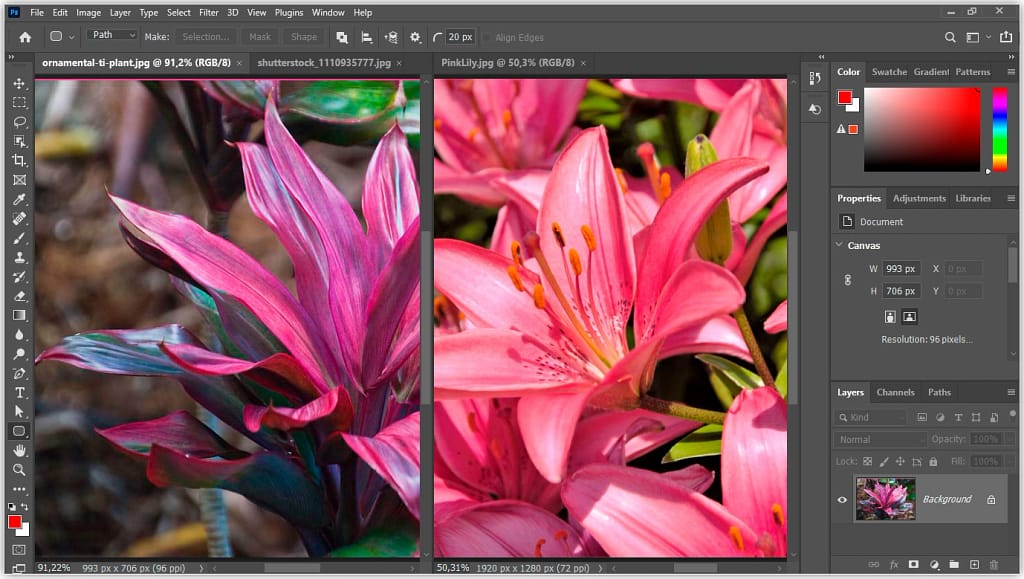Toggle the type layers filter
1024x579 pixels.
(x=958, y=417)
